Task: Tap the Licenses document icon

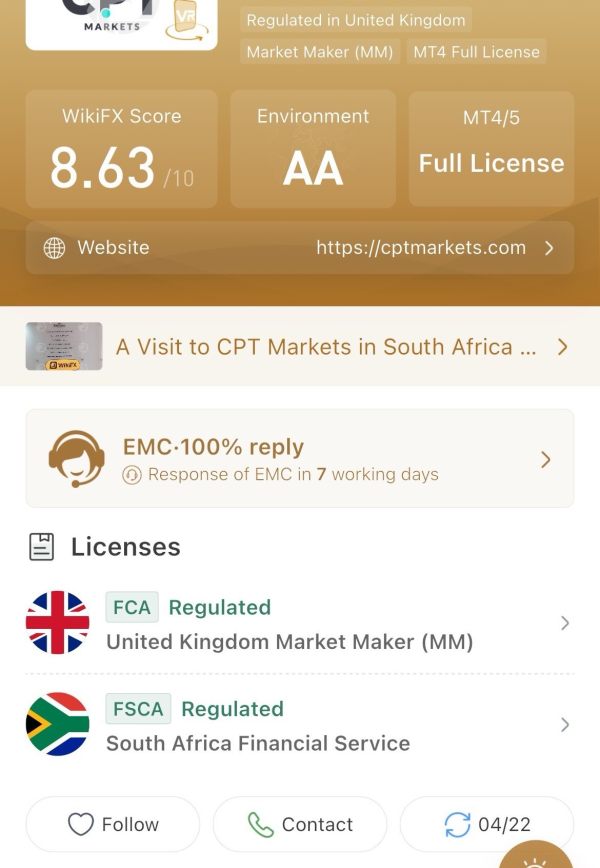Action: point(42,547)
